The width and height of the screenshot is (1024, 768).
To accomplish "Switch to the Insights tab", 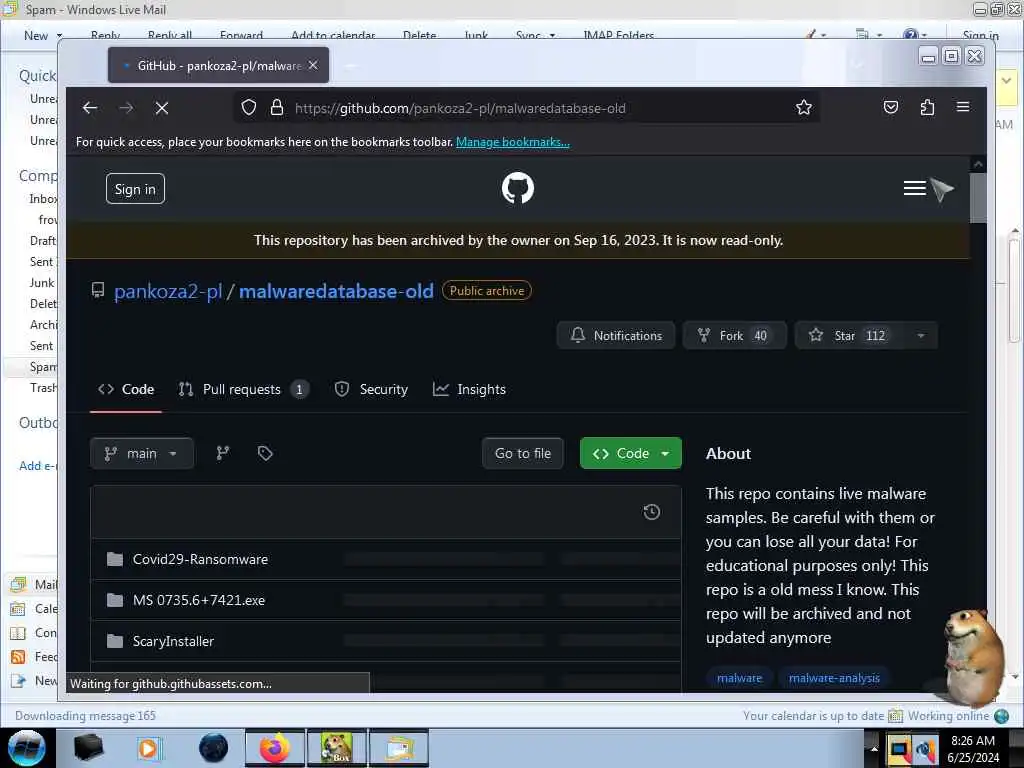I will (469, 389).
